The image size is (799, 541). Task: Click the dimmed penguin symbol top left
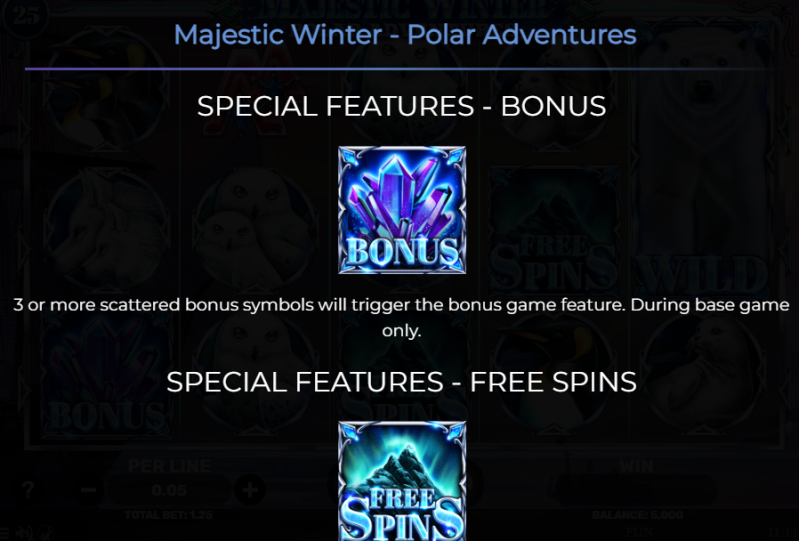[106, 89]
